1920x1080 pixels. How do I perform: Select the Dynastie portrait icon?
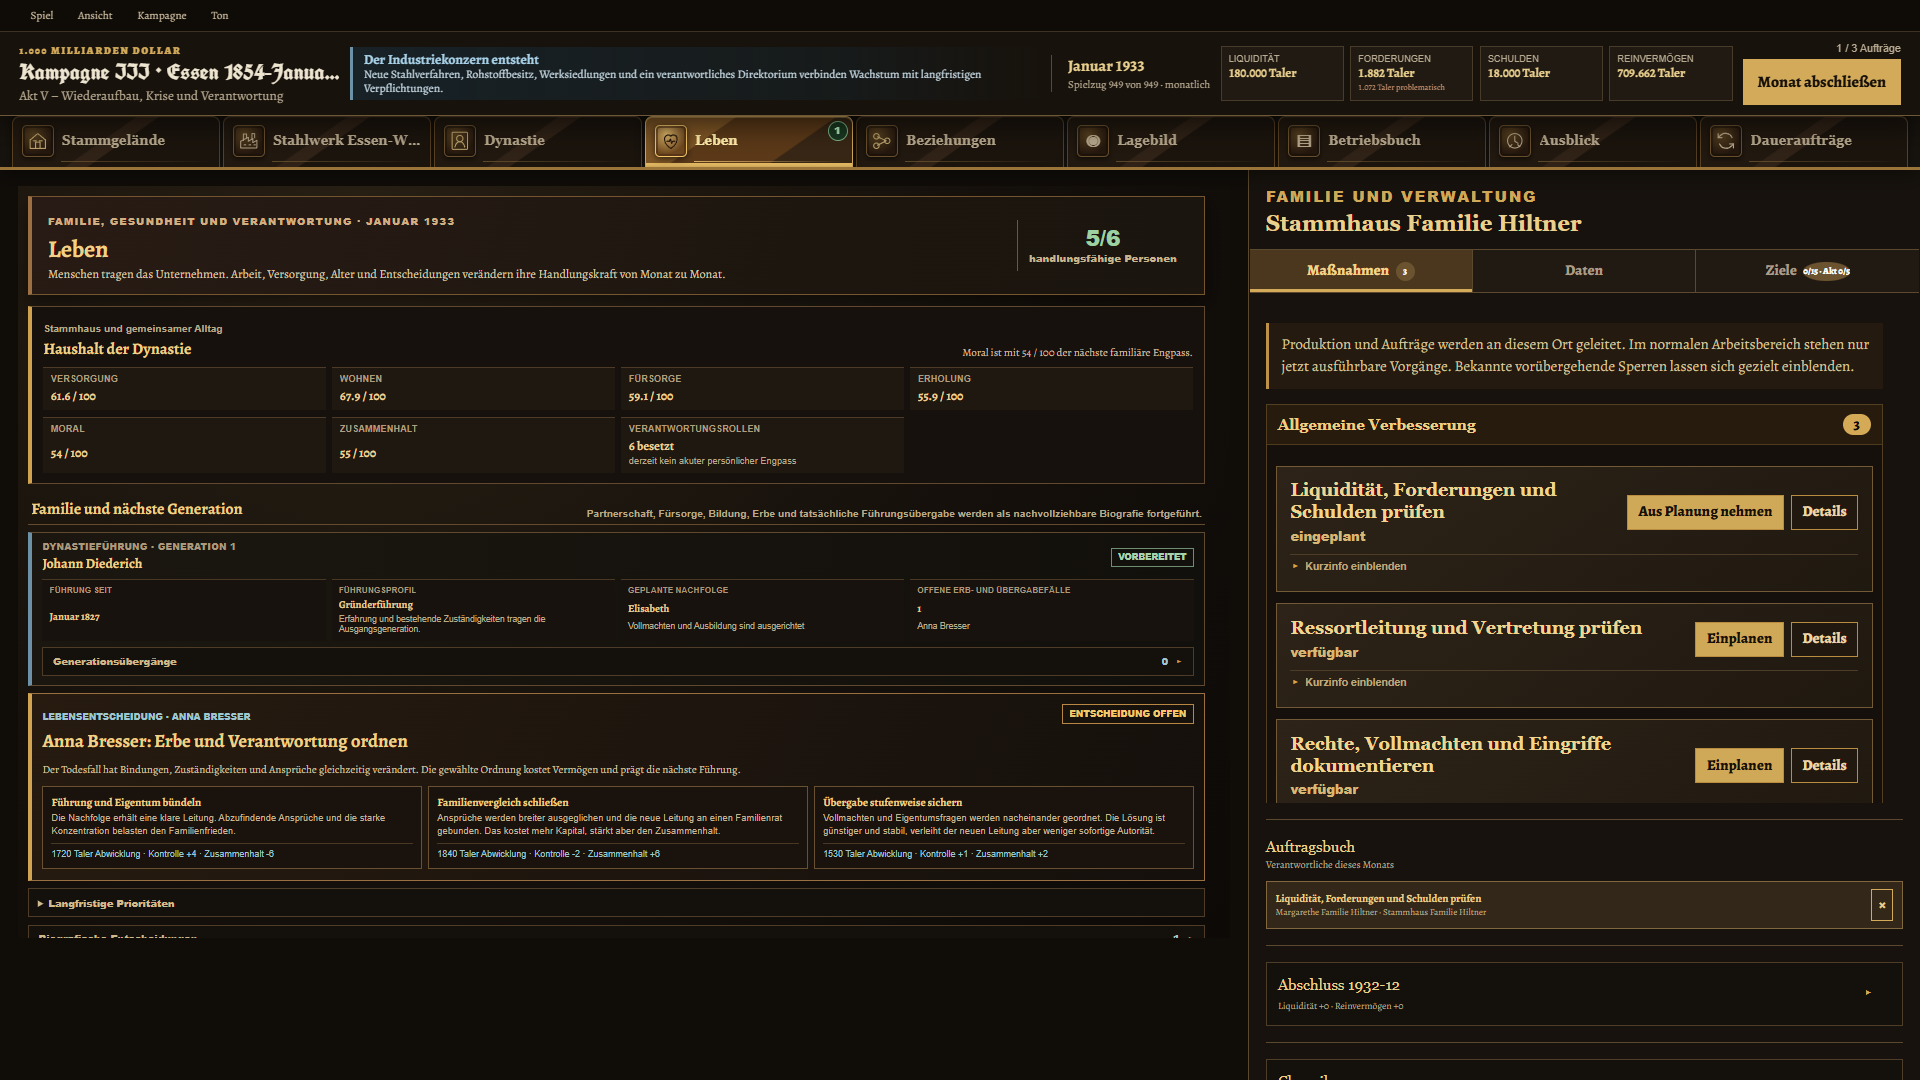[x=460, y=141]
